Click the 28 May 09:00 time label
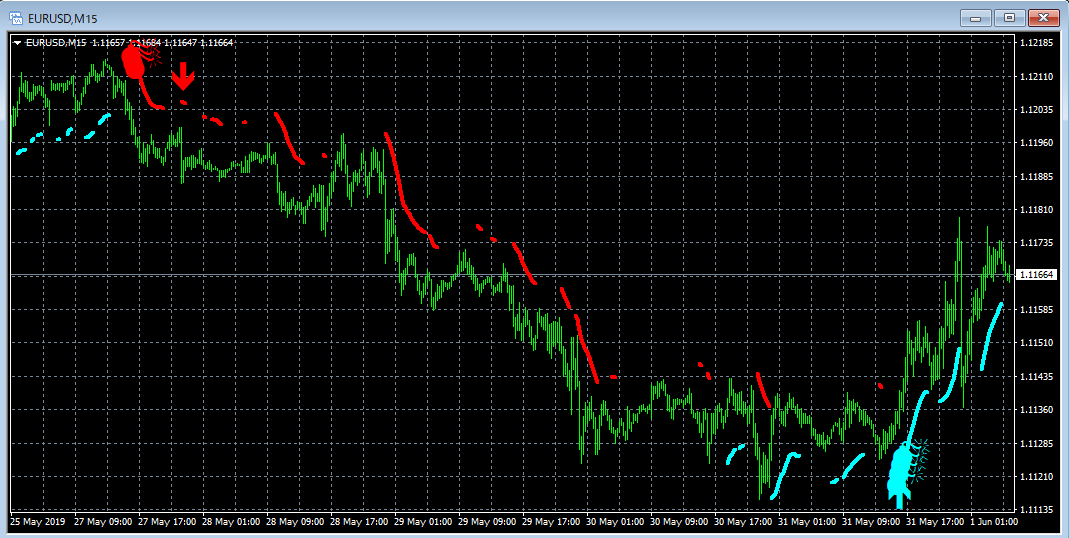Image resolution: width=1069 pixels, height=538 pixels. tap(295, 522)
